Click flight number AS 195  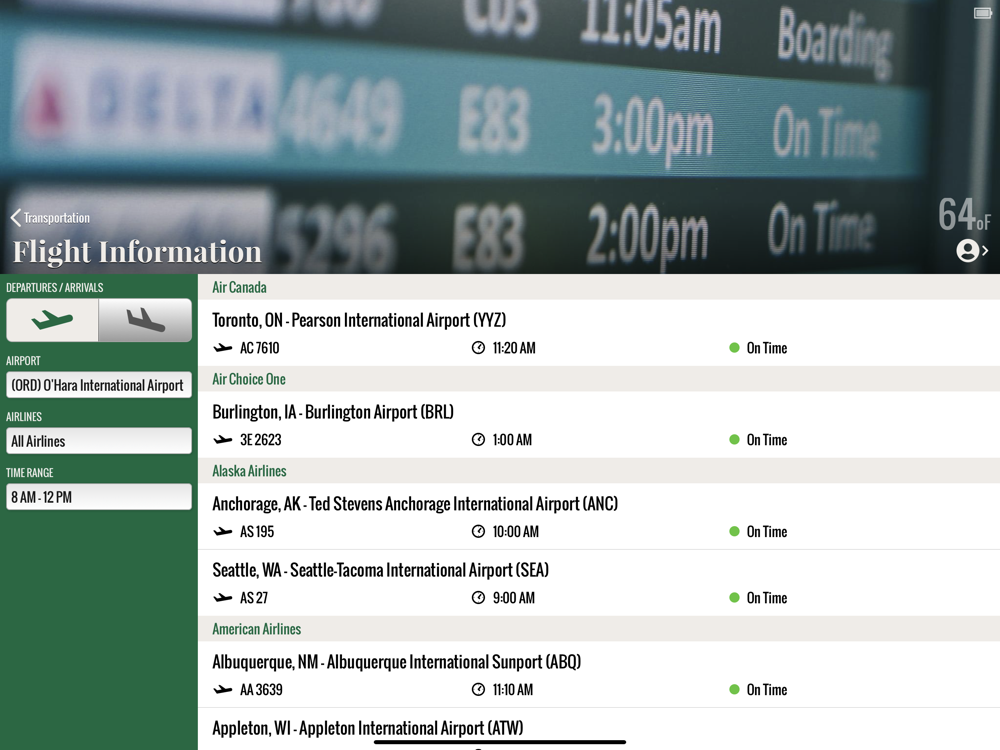(x=257, y=532)
